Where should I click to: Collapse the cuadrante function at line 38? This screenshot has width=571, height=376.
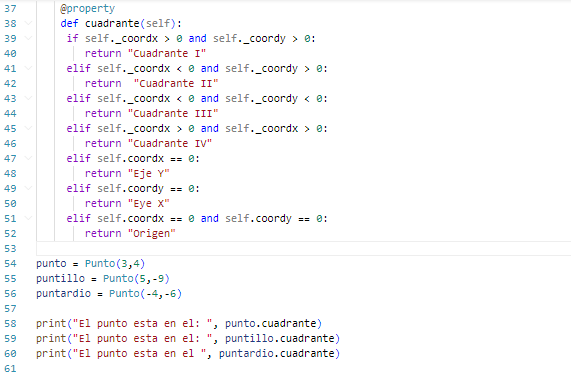click(28, 23)
